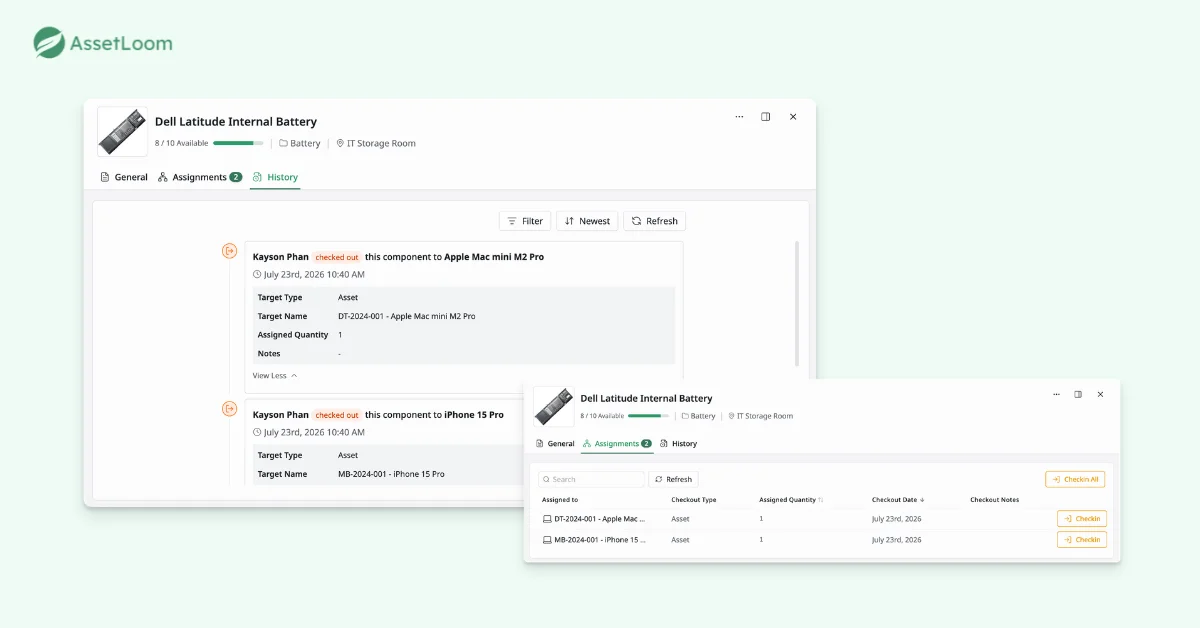The height and width of the screenshot is (628, 1200).
Task: Click the 'iPhone 15 Pro' history title
Action: pos(474,415)
